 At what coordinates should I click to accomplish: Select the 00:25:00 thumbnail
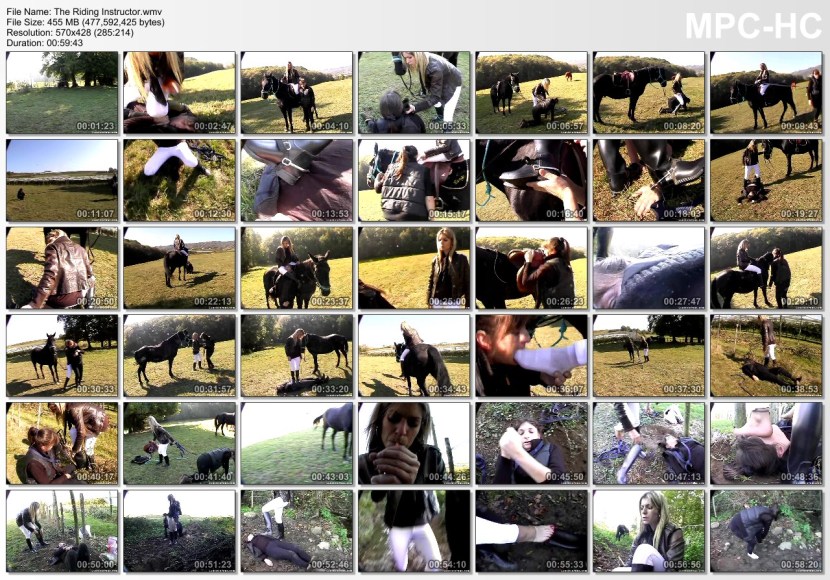[414, 268]
